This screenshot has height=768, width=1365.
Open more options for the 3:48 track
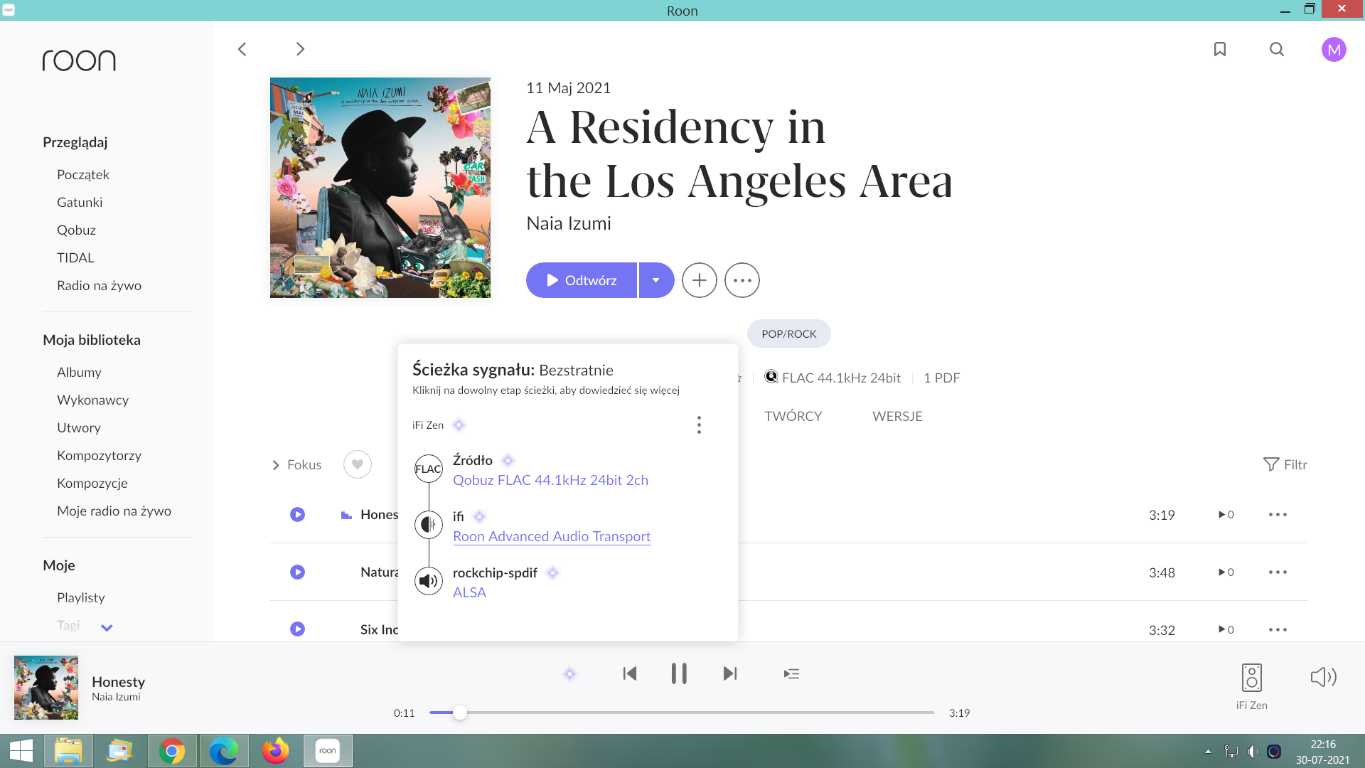pos(1278,572)
